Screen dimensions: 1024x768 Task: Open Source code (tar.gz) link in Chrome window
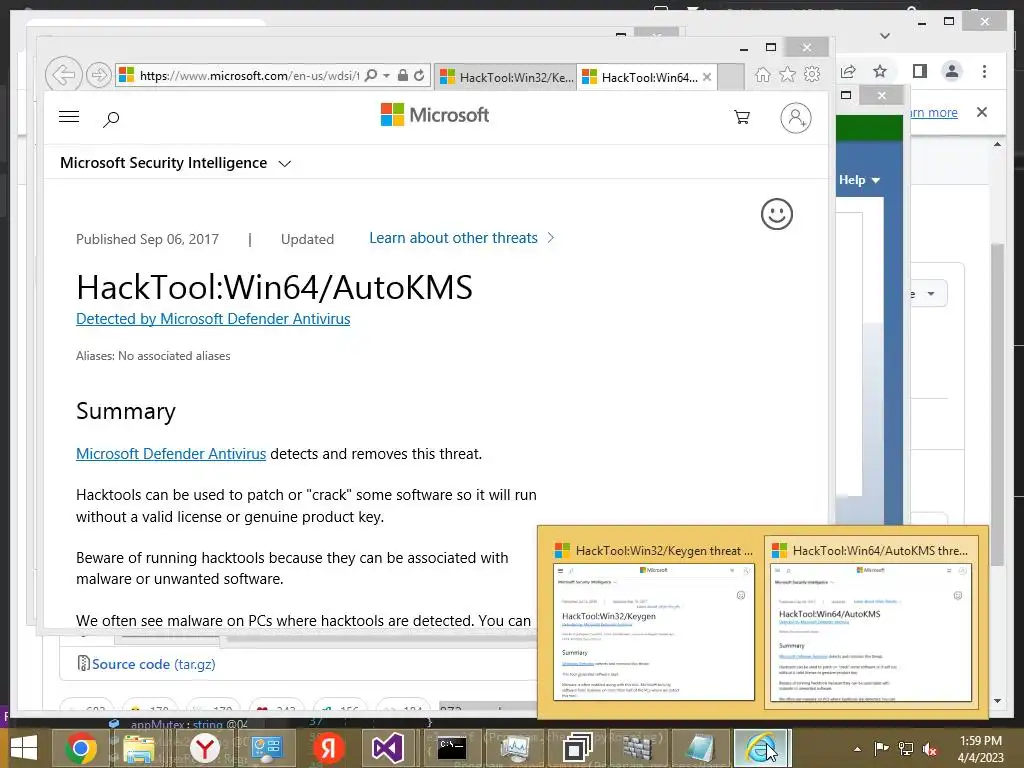click(153, 664)
